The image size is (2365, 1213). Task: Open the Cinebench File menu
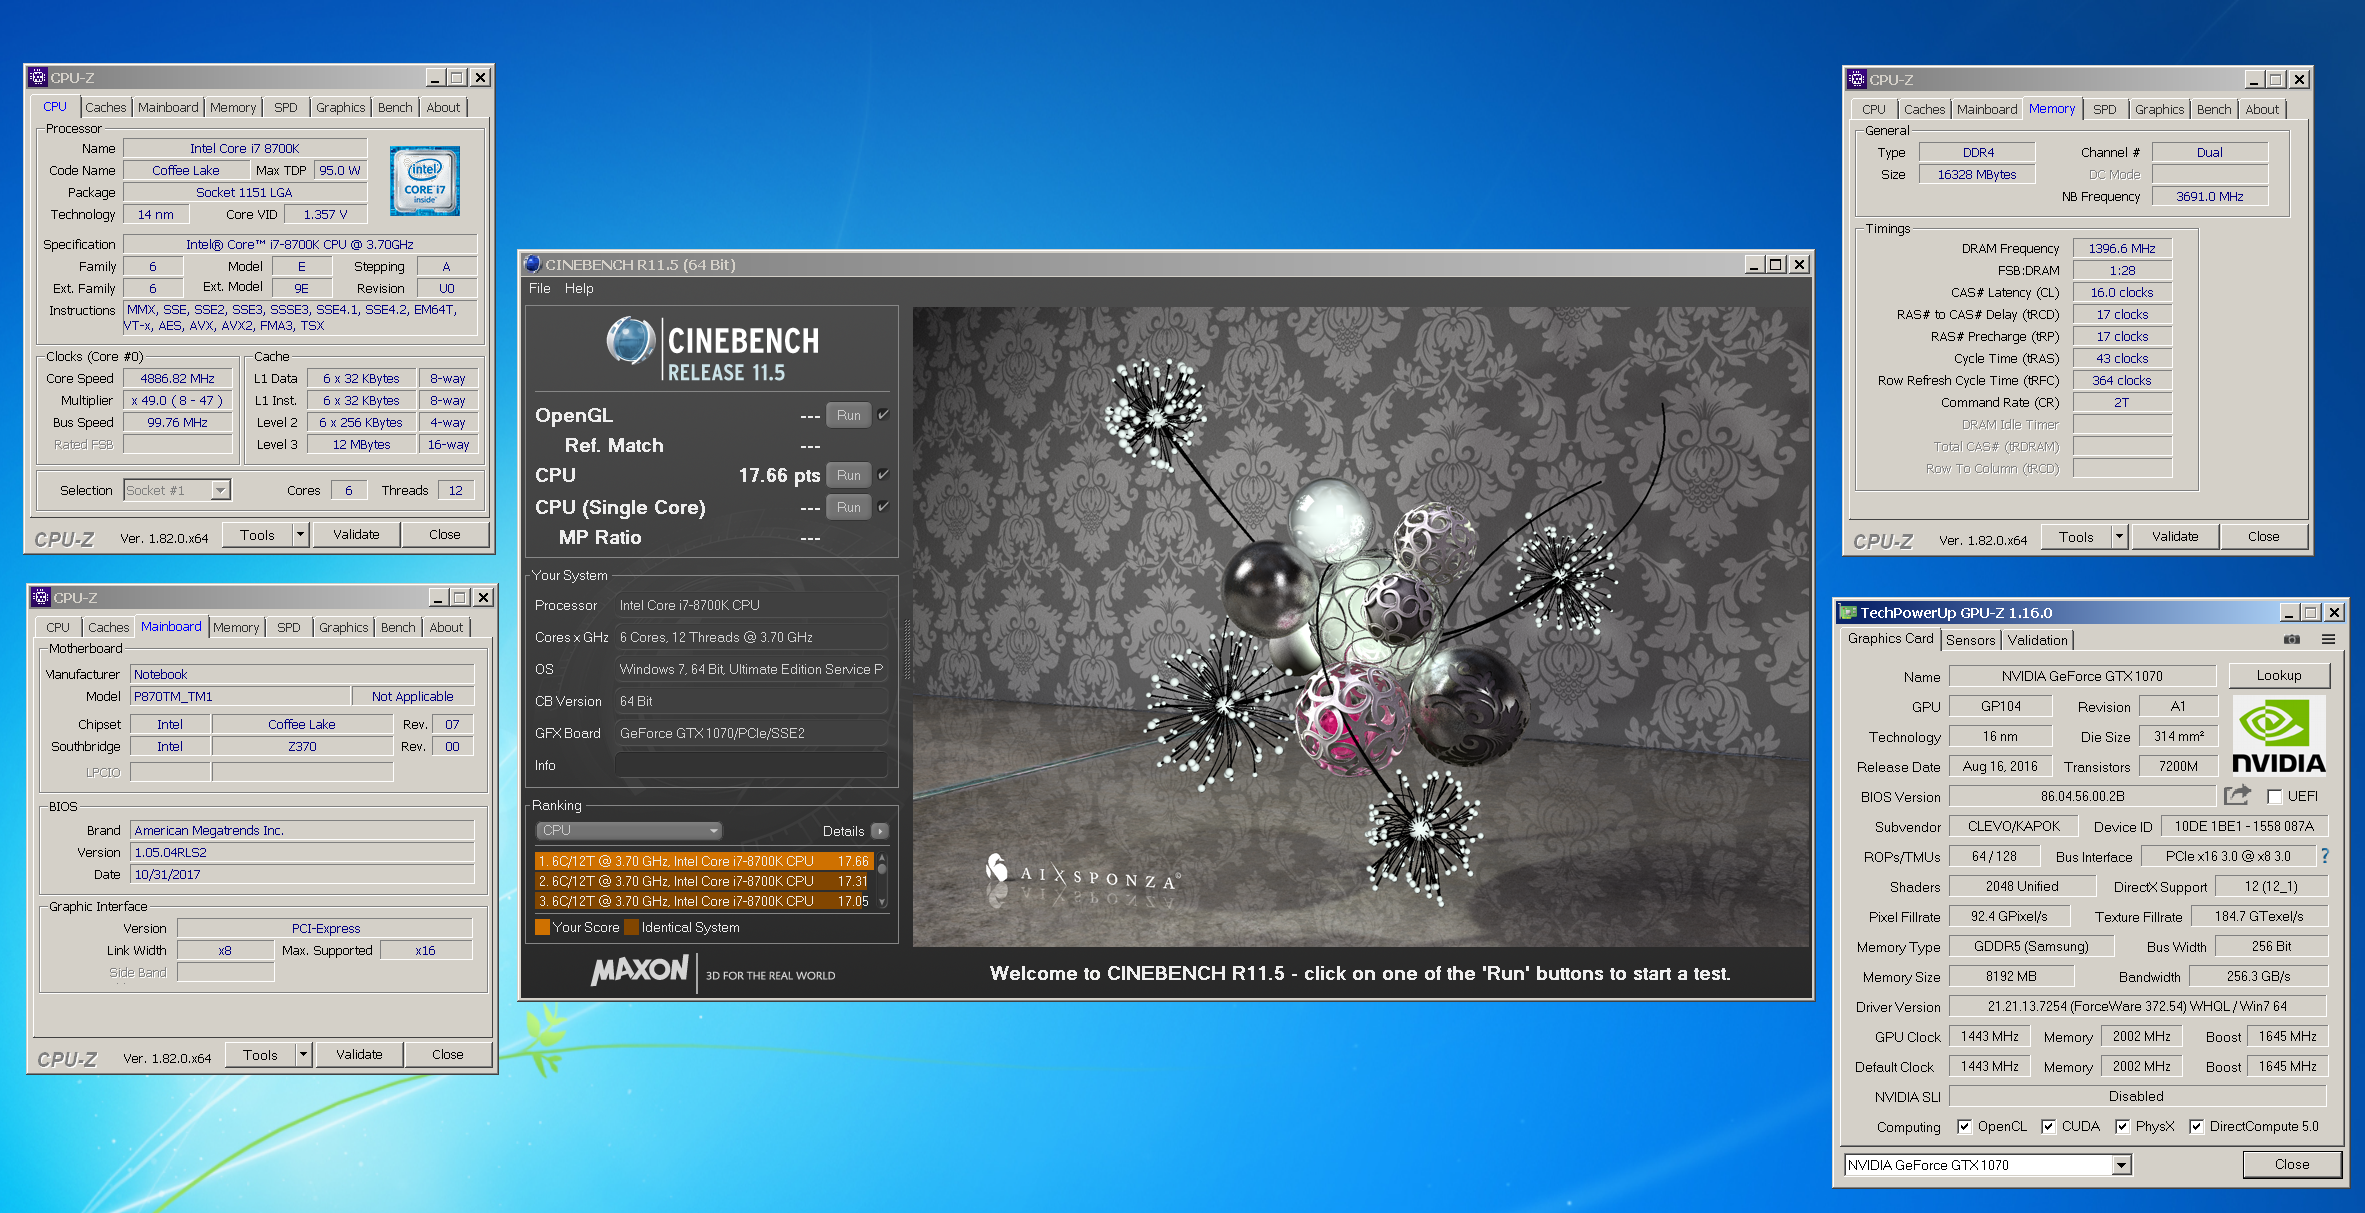539,289
